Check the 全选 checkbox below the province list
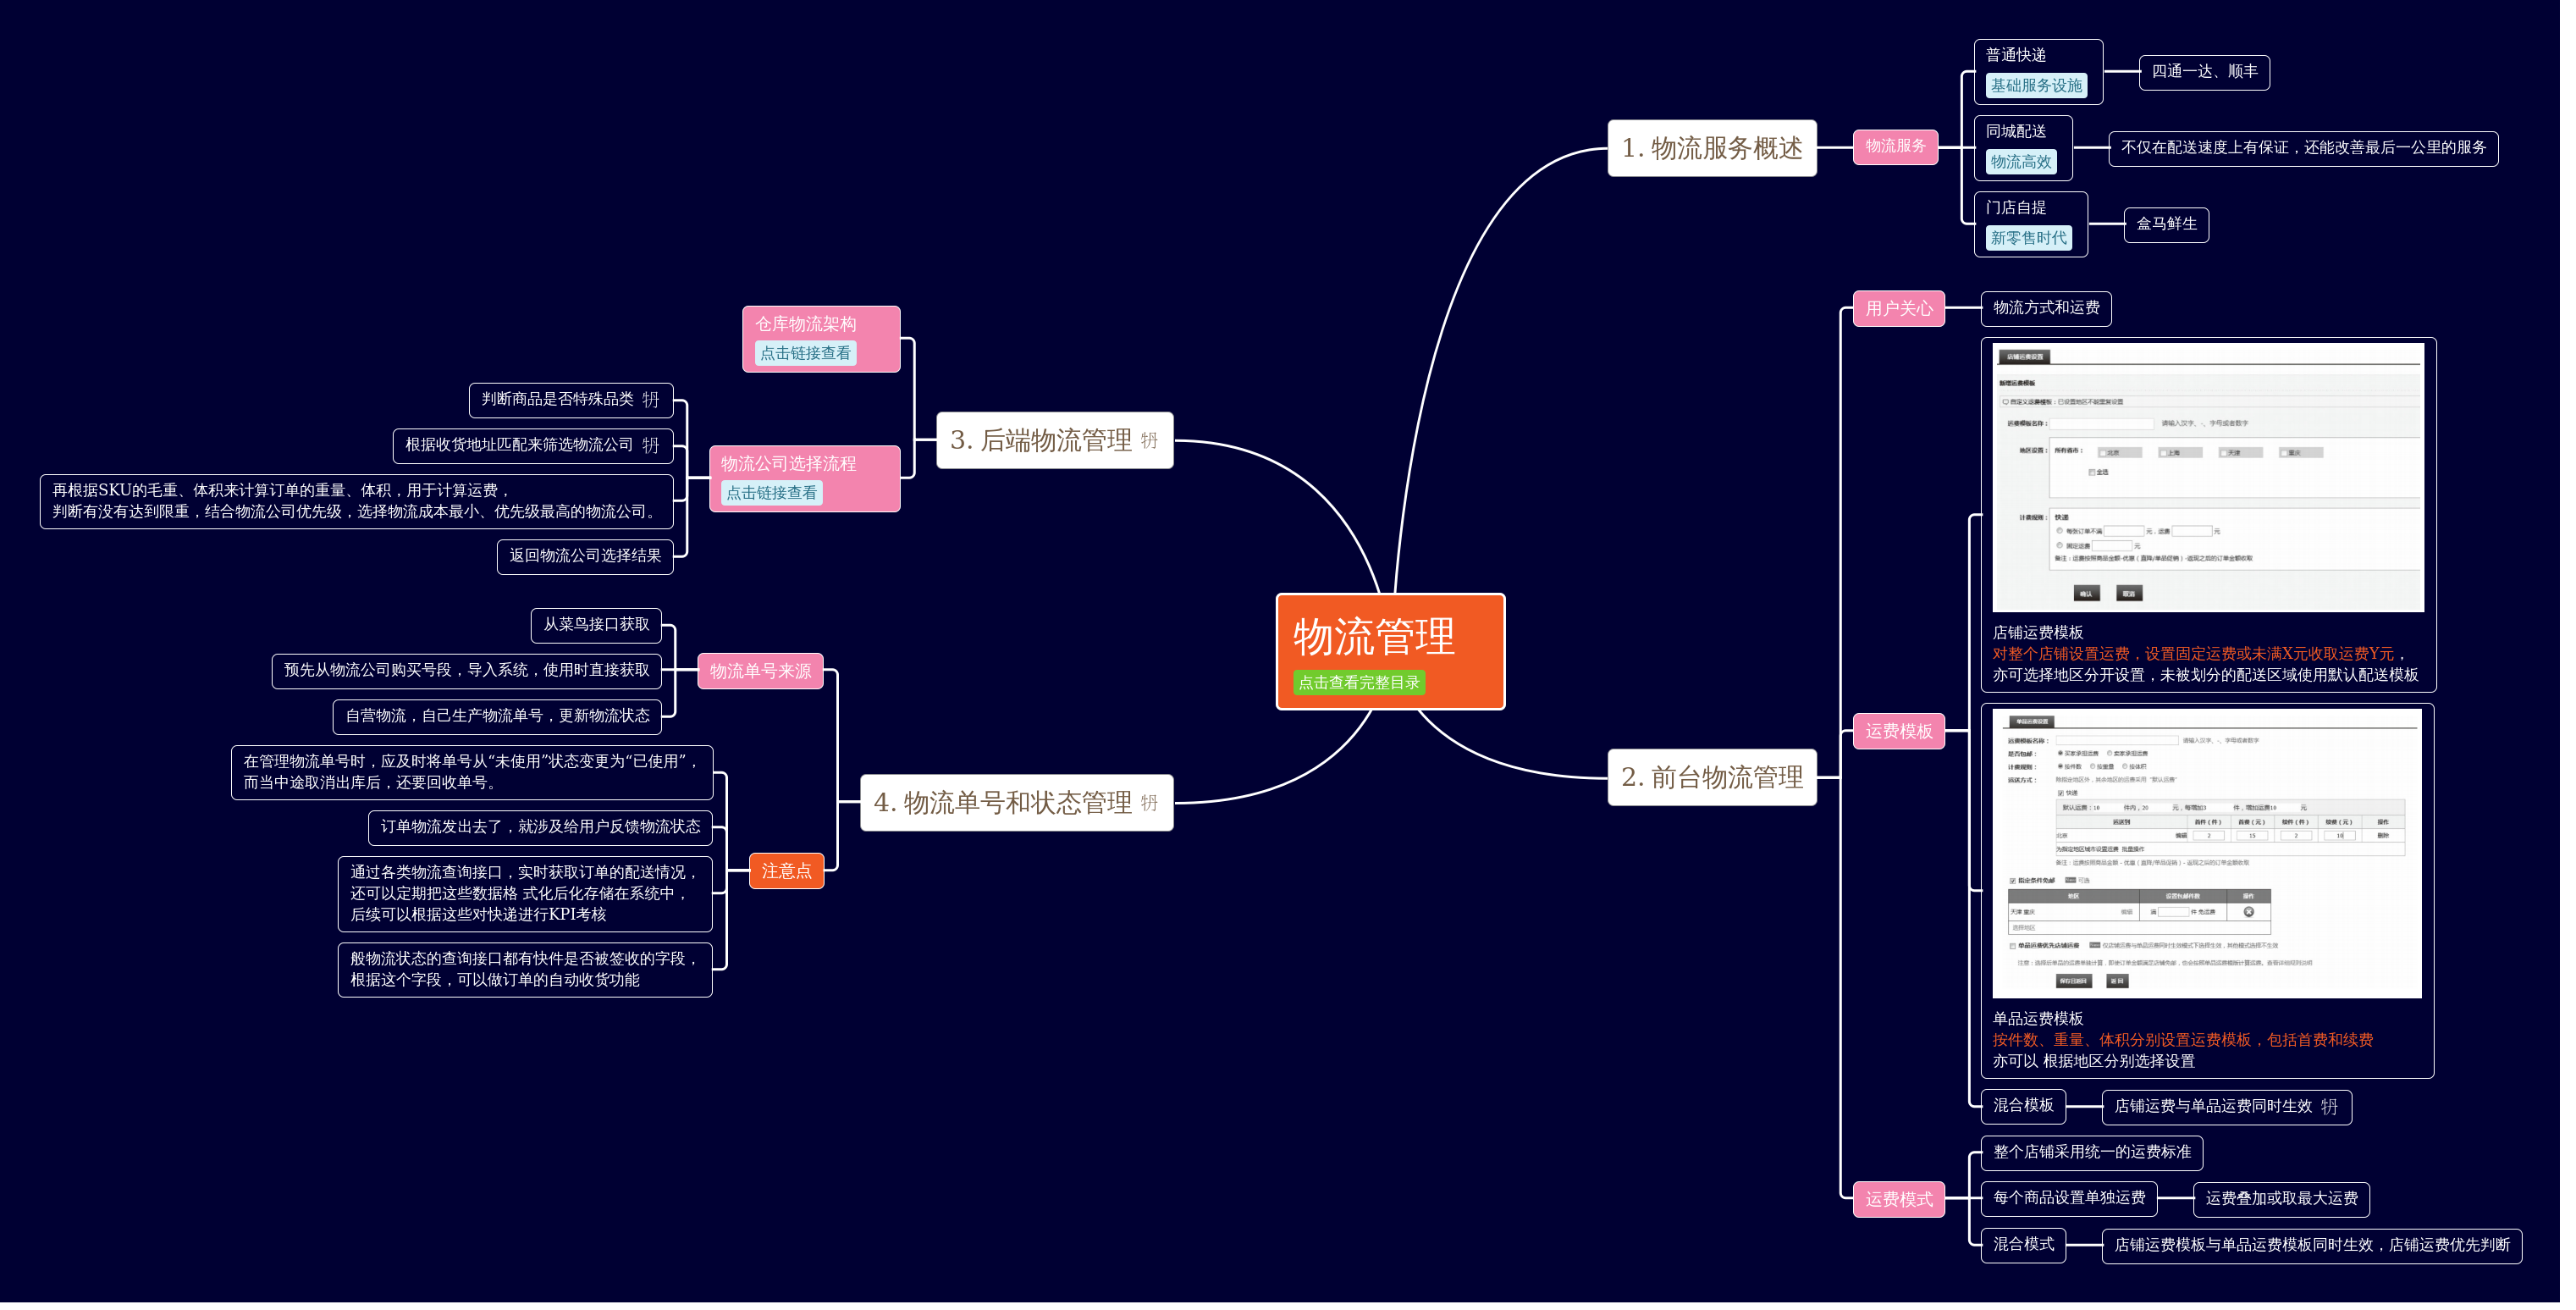The image size is (2576, 1310). [2092, 473]
